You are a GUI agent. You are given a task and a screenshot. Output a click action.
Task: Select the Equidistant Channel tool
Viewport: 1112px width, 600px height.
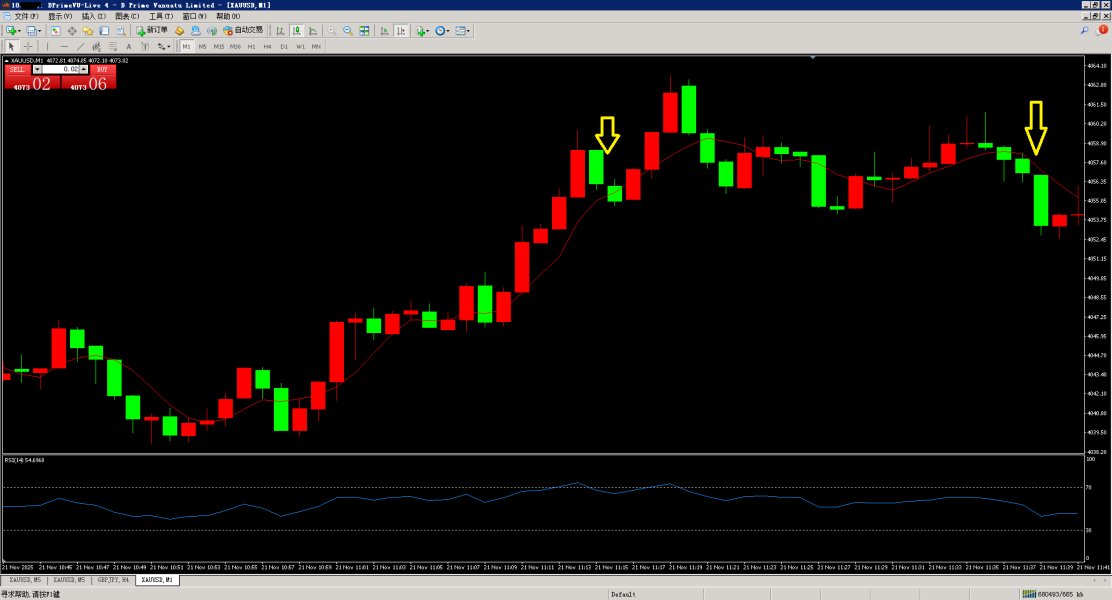(x=96, y=46)
